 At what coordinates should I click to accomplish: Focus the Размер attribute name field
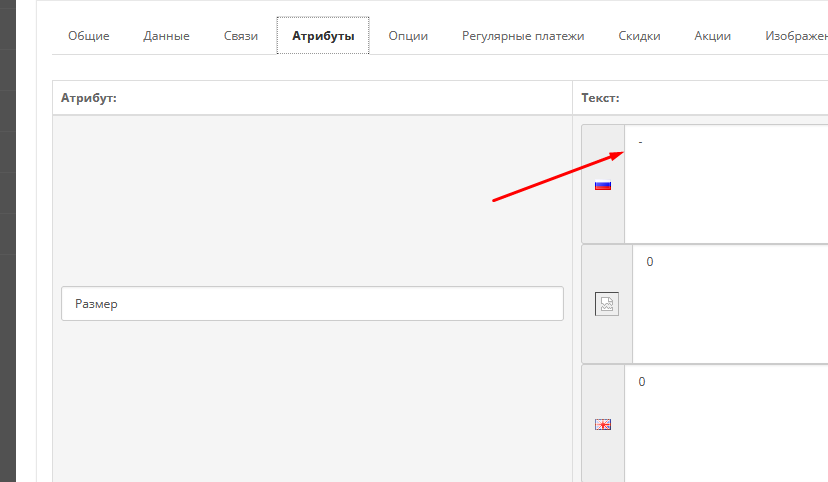312,304
